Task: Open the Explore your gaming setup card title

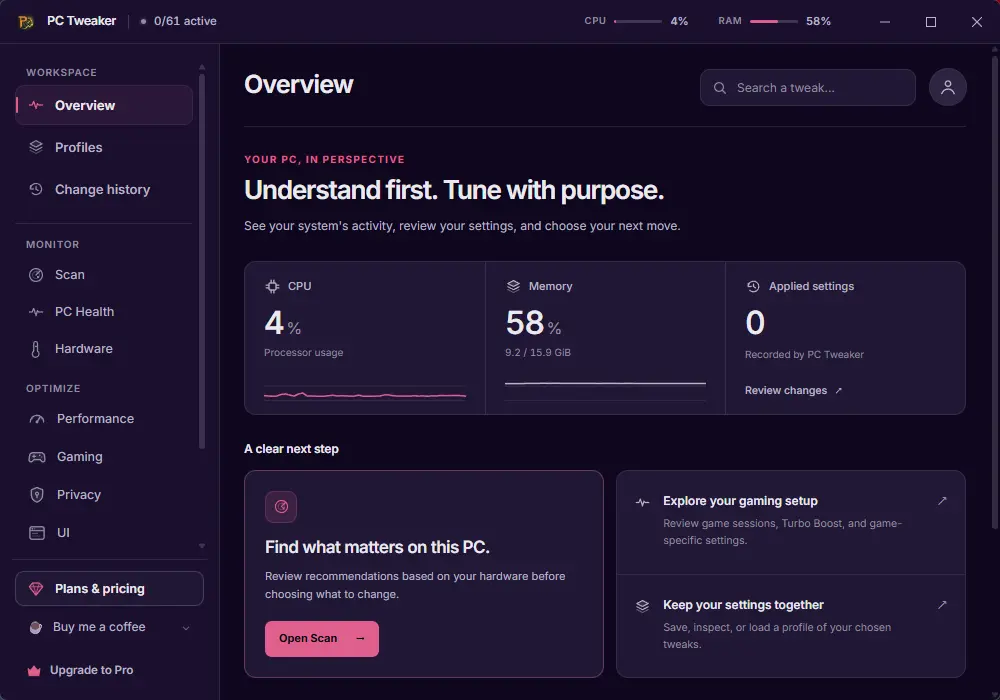Action: (740, 501)
